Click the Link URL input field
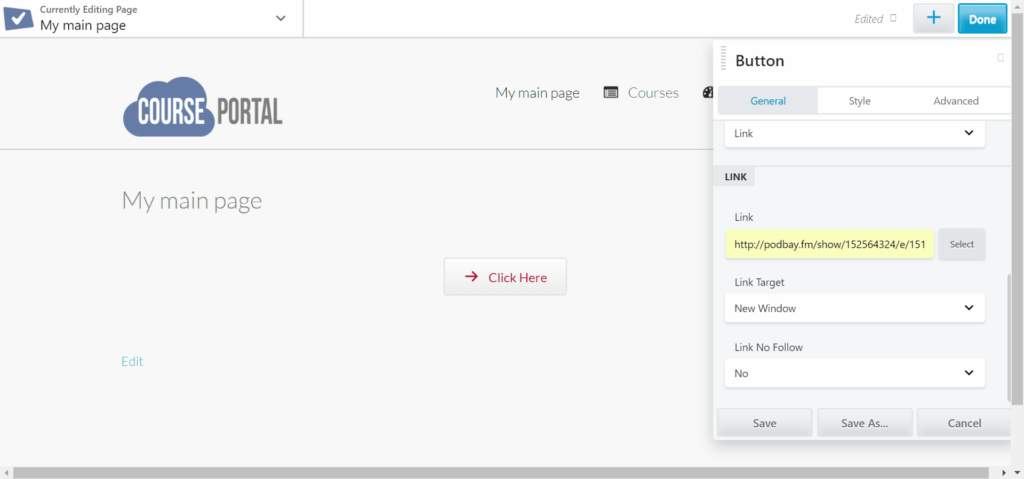This screenshot has width=1024, height=479. (829, 244)
